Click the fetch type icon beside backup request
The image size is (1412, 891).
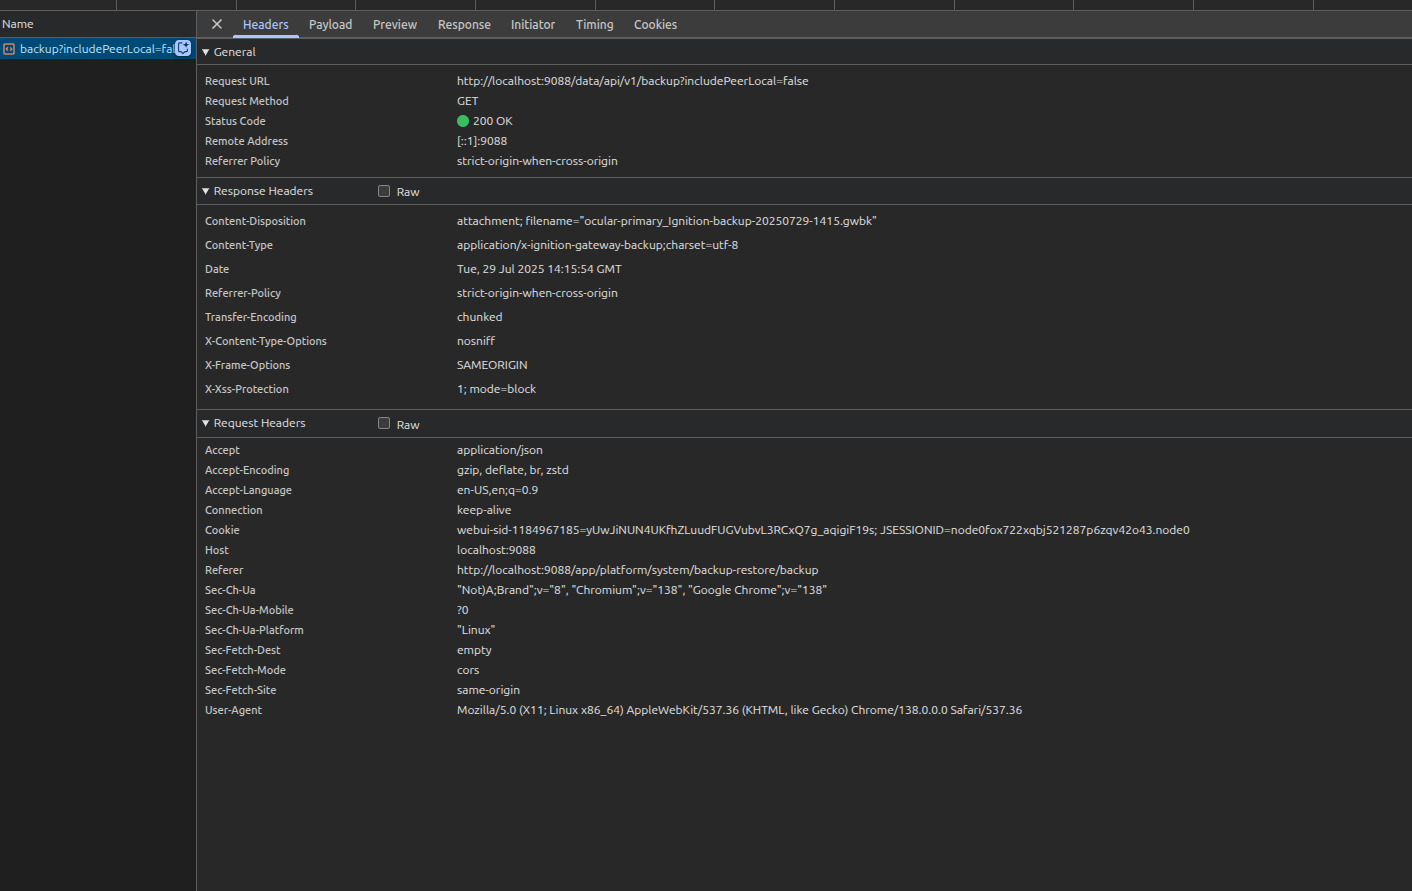9,49
